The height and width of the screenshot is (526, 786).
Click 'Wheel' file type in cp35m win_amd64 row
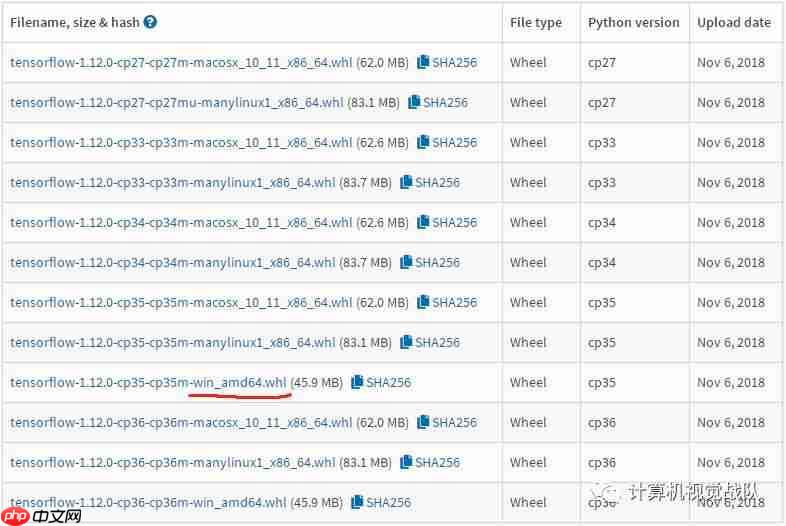[x=528, y=383]
